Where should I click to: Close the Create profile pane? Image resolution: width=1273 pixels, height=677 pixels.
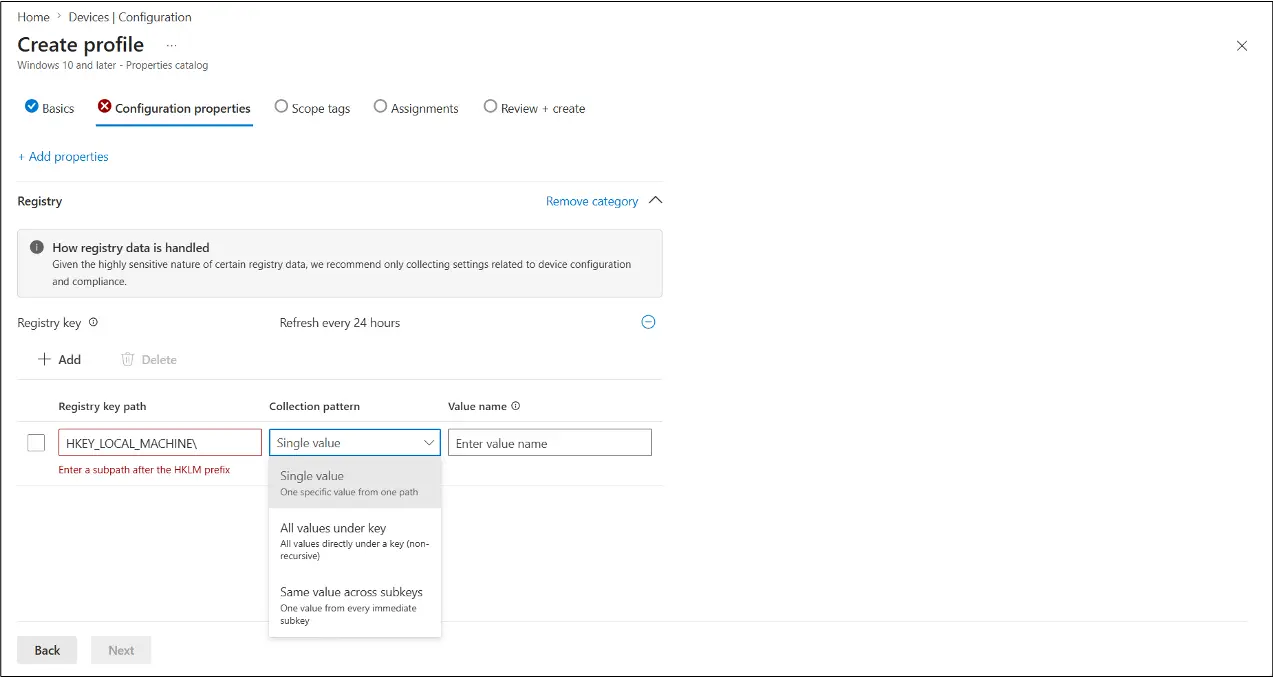click(1242, 46)
